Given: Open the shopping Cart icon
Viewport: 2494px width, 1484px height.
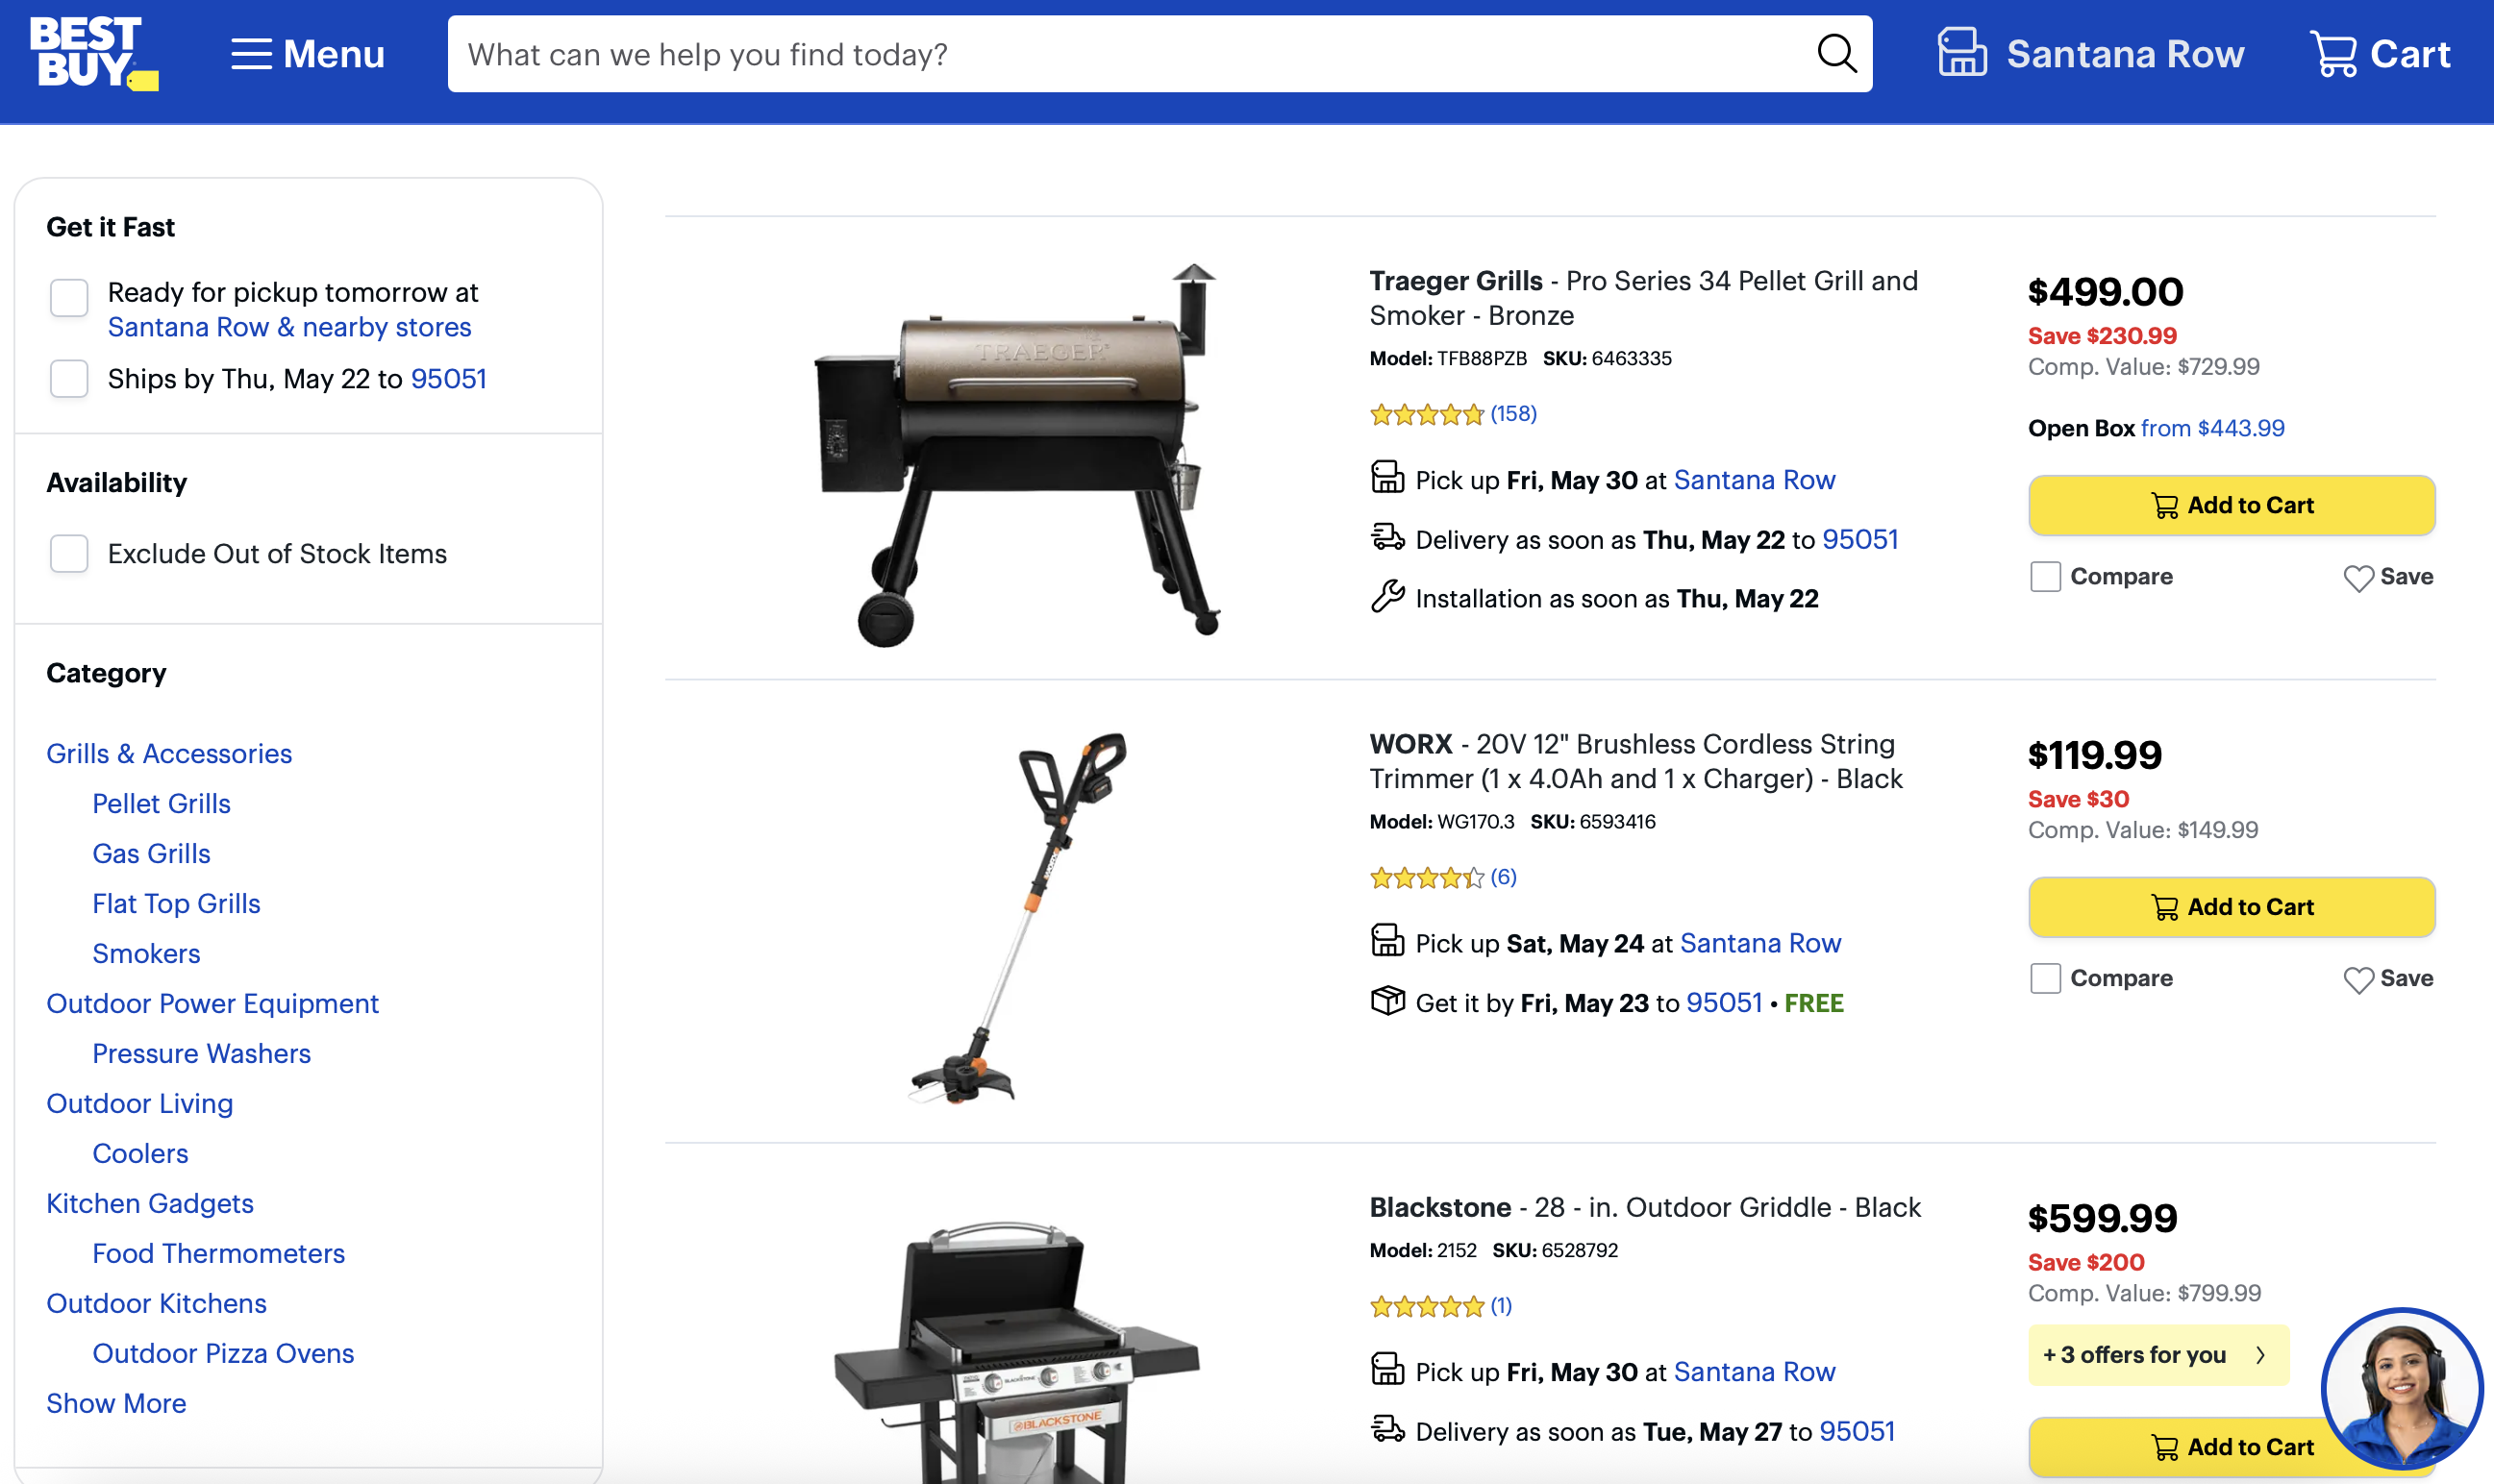Looking at the screenshot, I should (2333, 53).
